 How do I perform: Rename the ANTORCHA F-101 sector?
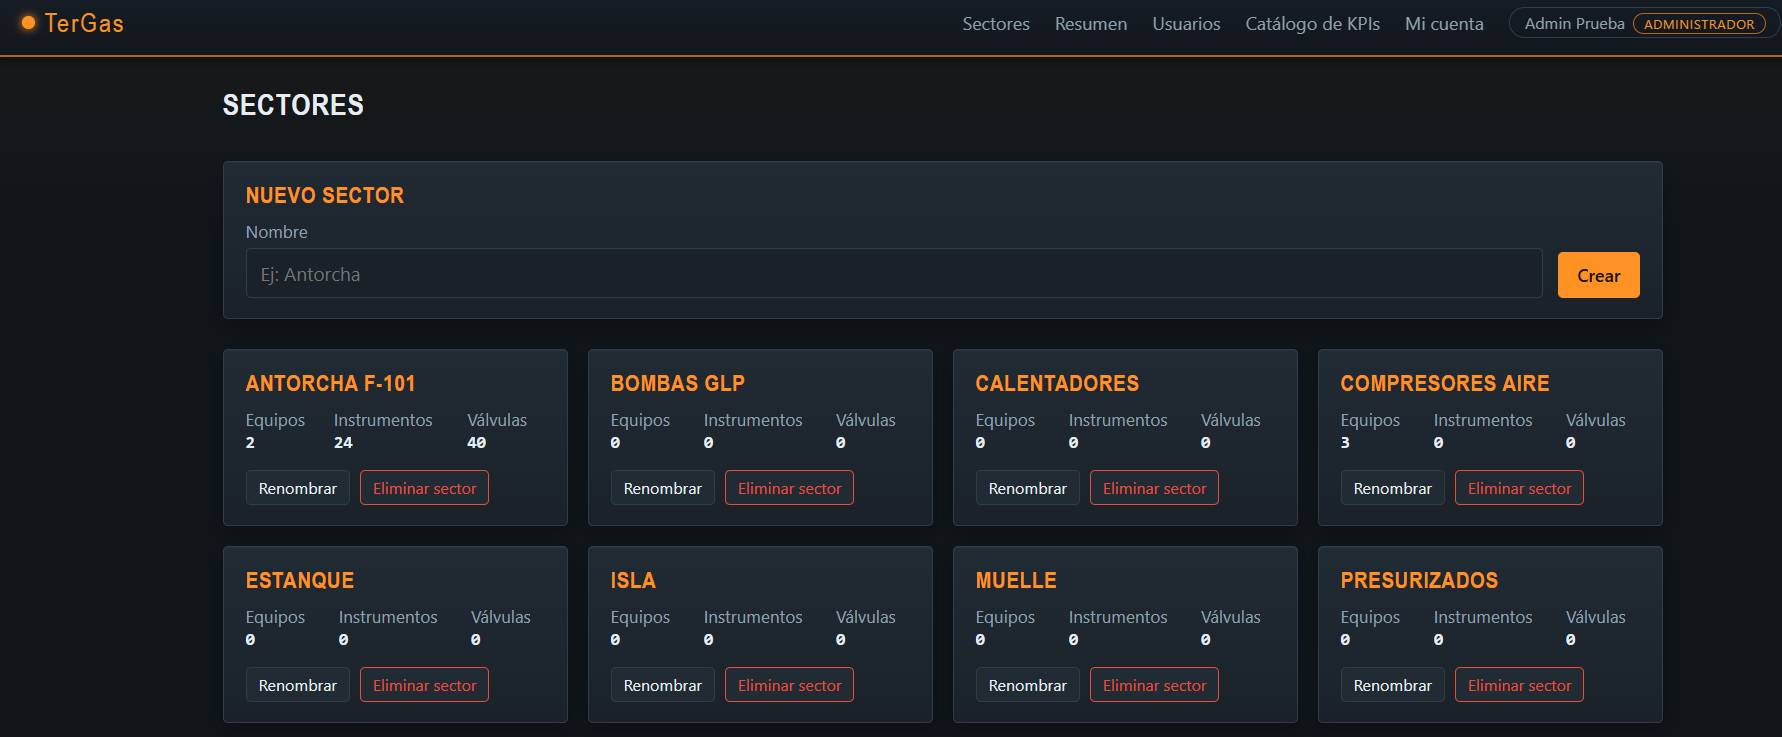click(x=298, y=488)
